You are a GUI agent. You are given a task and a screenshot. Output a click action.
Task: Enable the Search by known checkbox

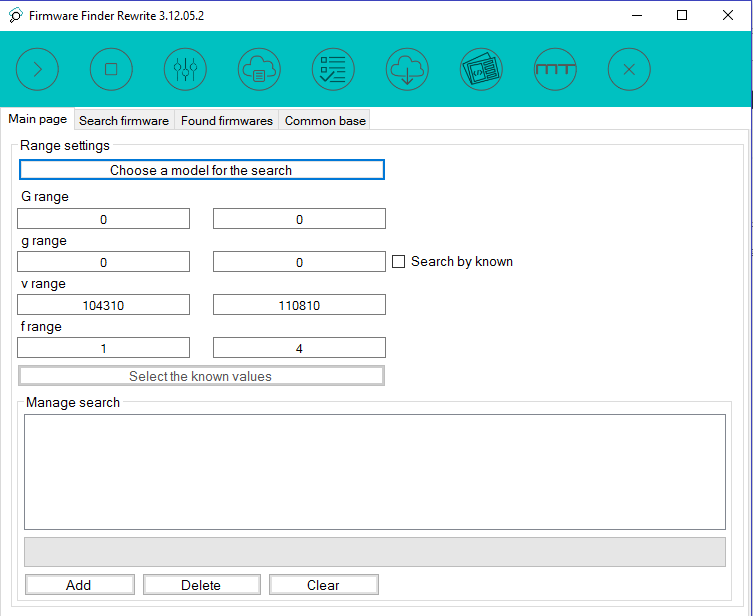coord(398,262)
